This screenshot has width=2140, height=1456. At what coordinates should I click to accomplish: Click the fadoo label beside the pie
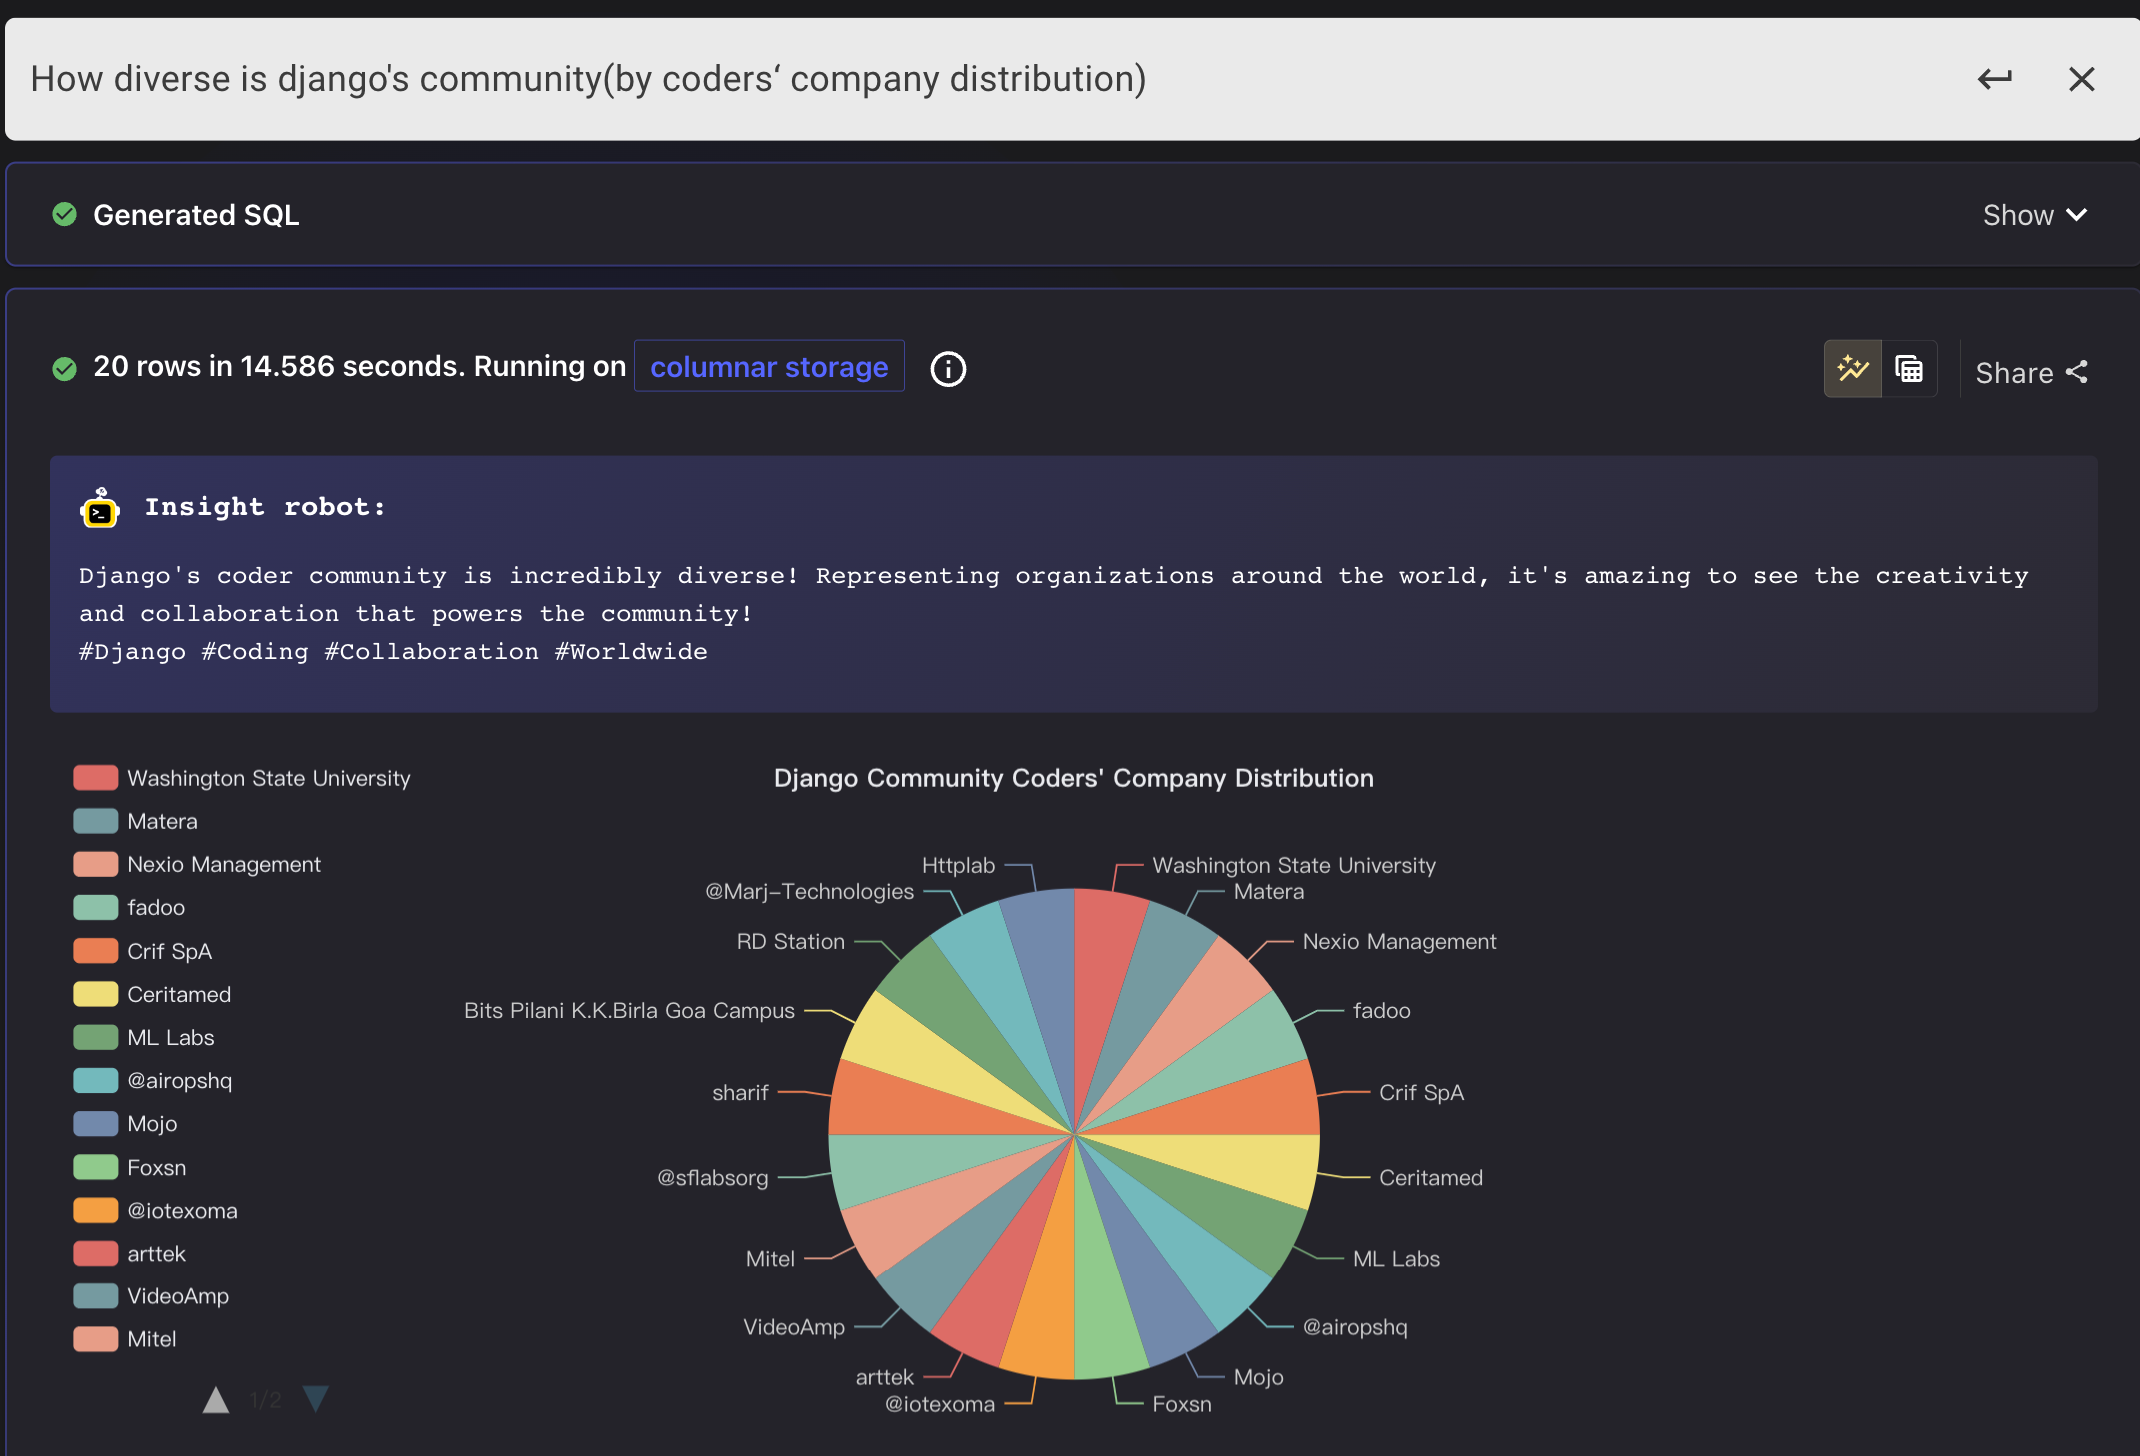[1382, 1010]
